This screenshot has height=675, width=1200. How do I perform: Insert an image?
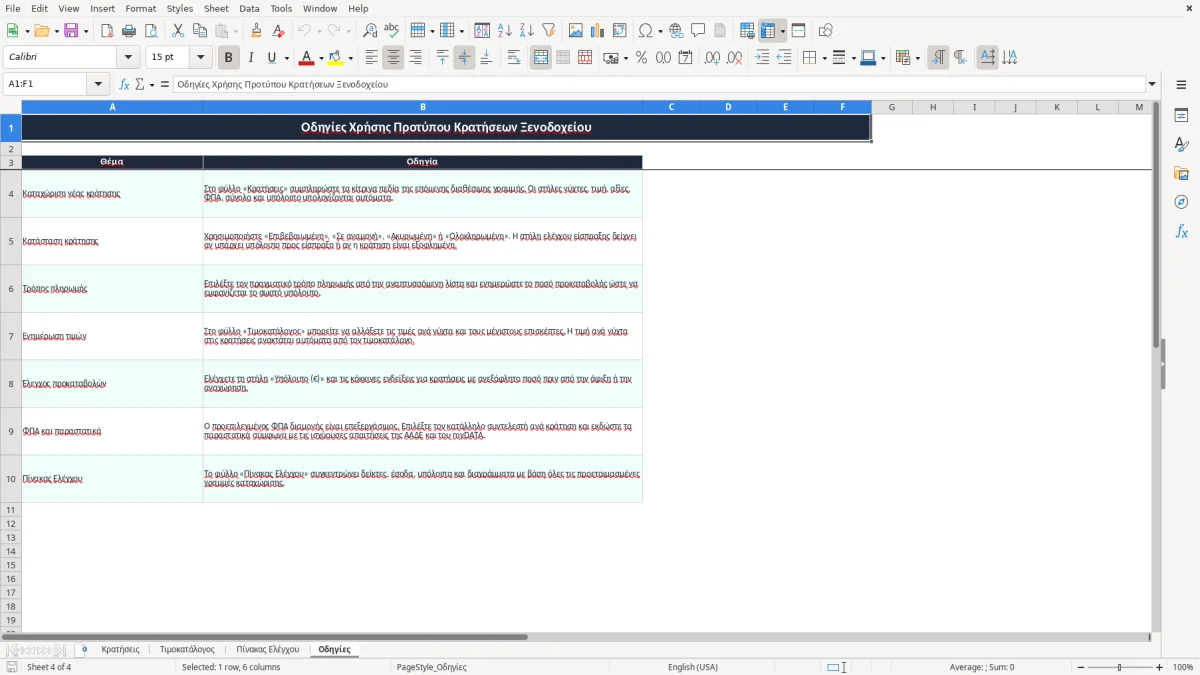coord(577,31)
